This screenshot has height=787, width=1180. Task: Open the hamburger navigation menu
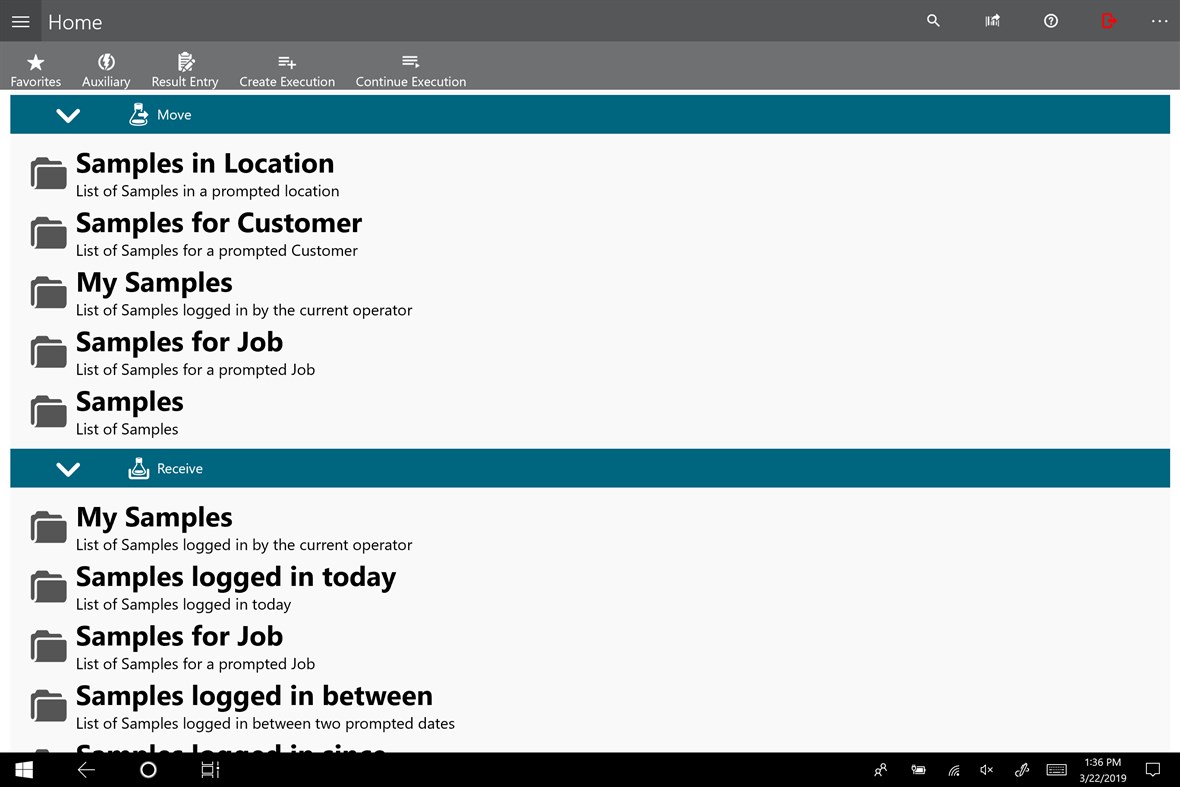click(x=20, y=21)
